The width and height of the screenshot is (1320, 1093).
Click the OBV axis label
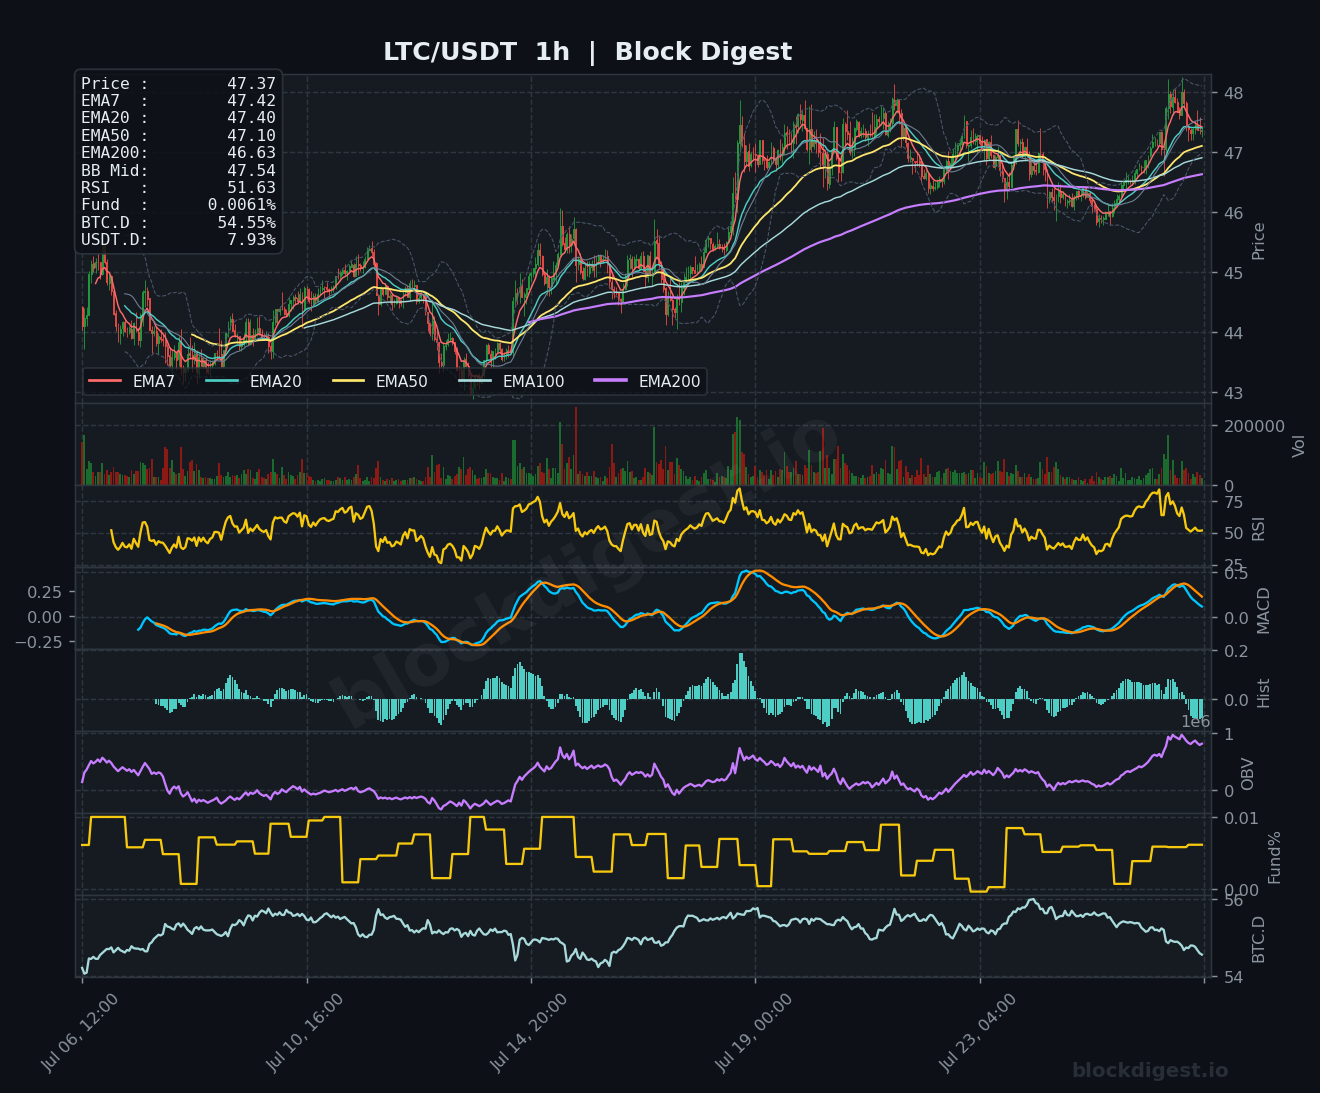point(1247,774)
